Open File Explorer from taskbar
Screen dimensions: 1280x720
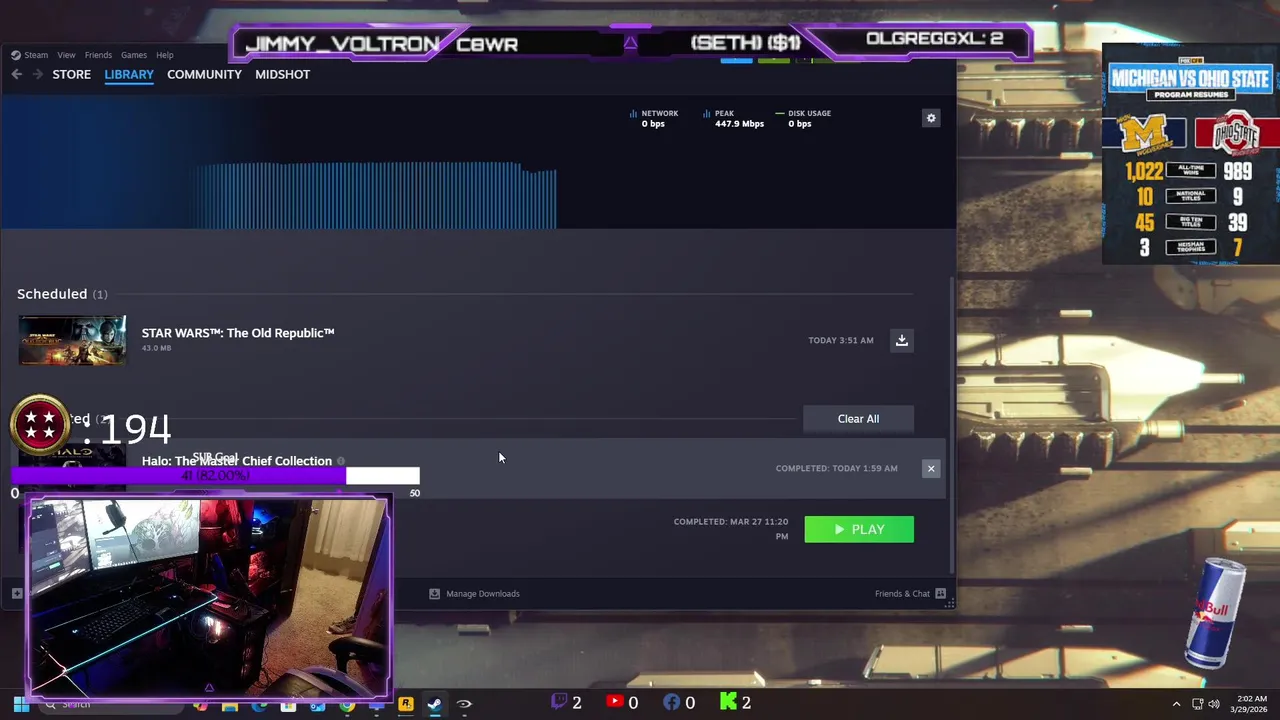[230, 704]
